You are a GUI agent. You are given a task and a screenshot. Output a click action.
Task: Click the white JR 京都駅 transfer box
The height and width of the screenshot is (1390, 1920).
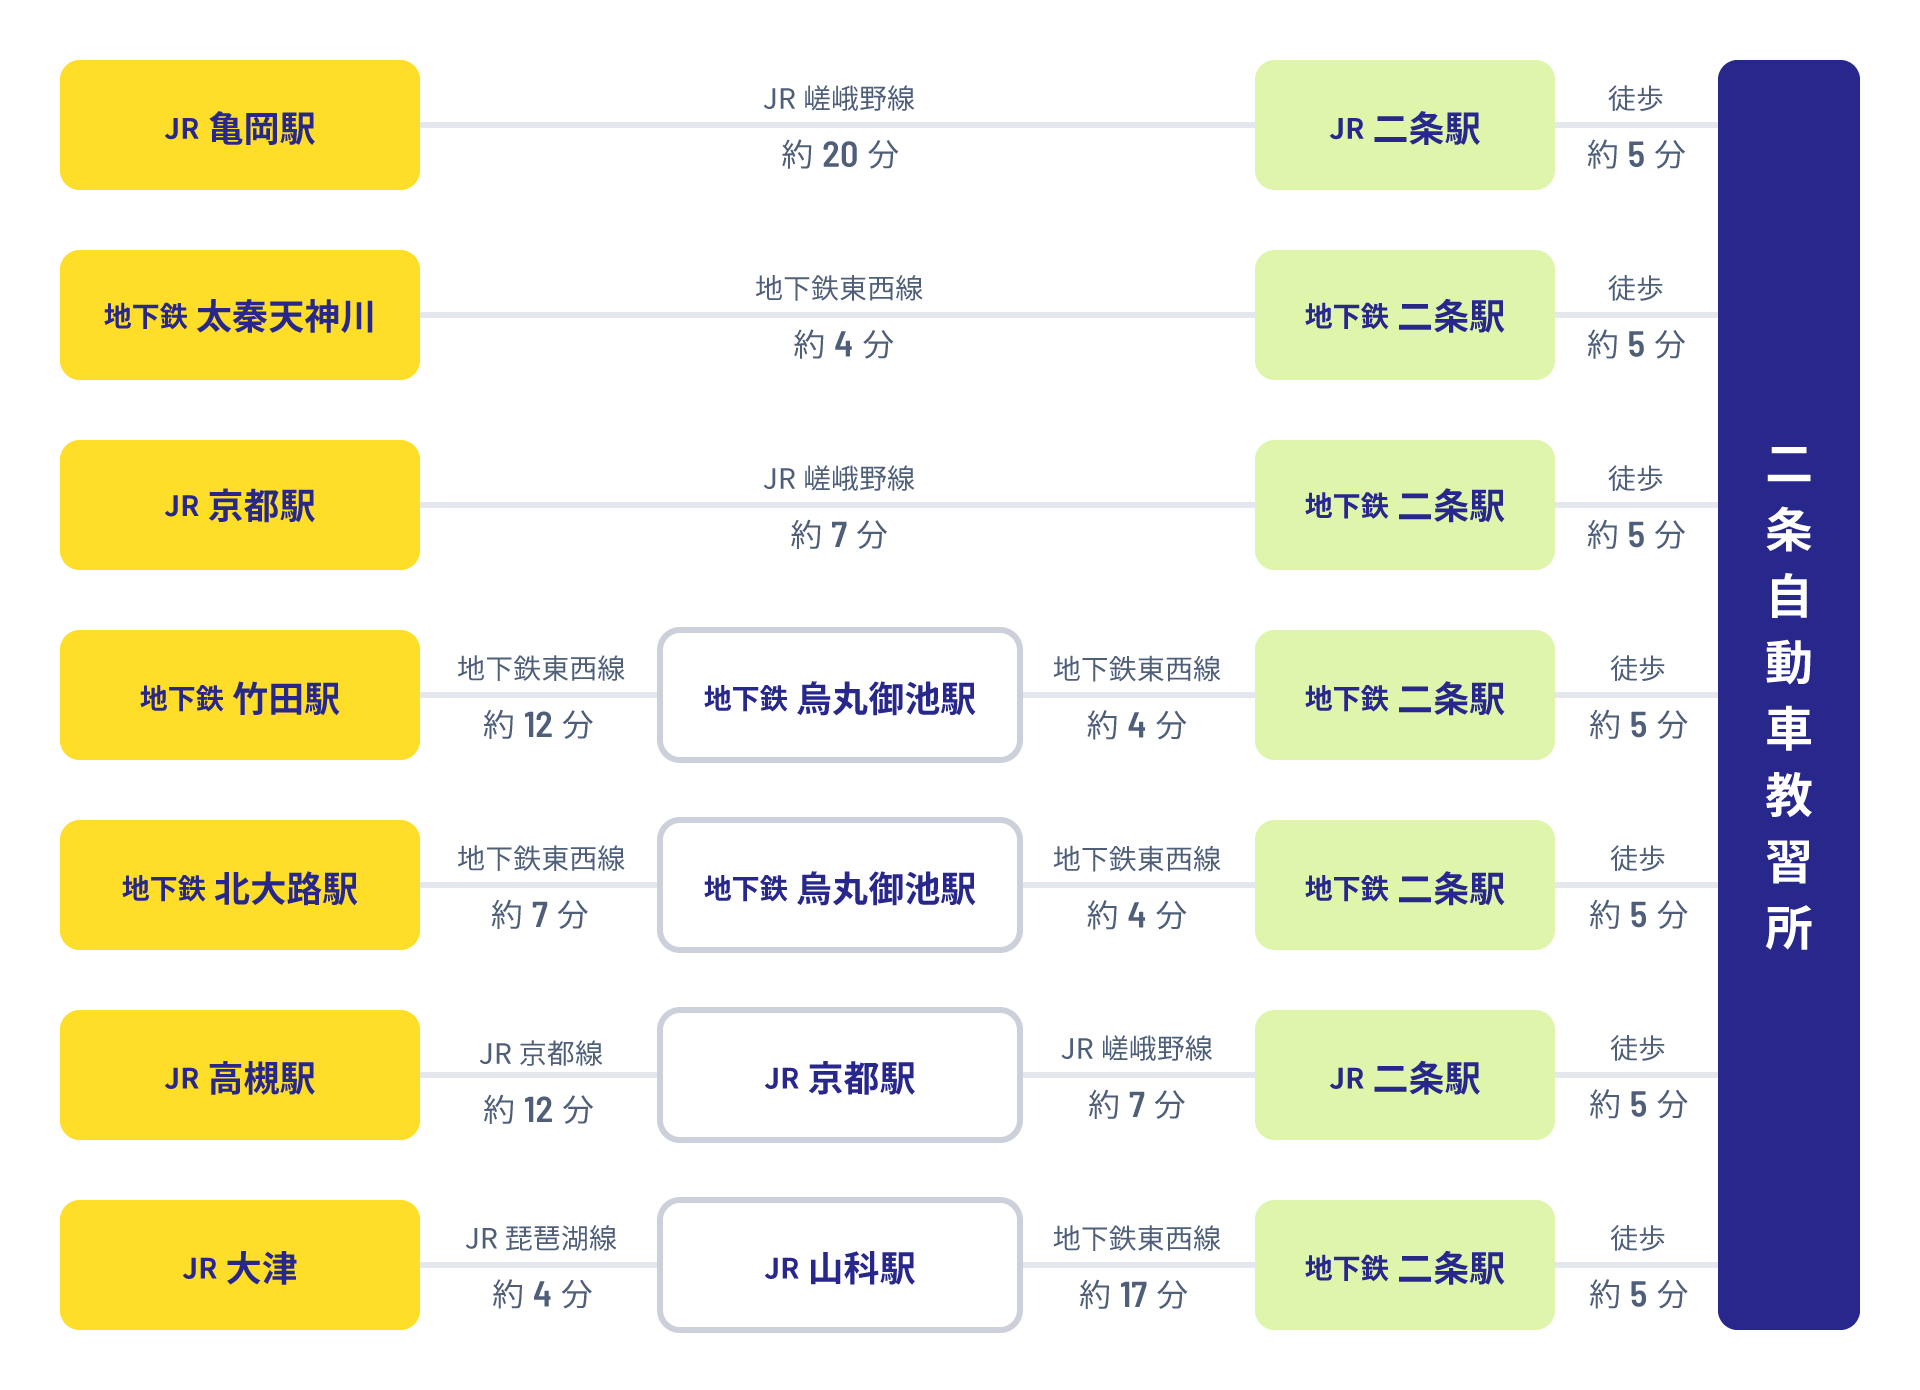pyautogui.click(x=840, y=1075)
